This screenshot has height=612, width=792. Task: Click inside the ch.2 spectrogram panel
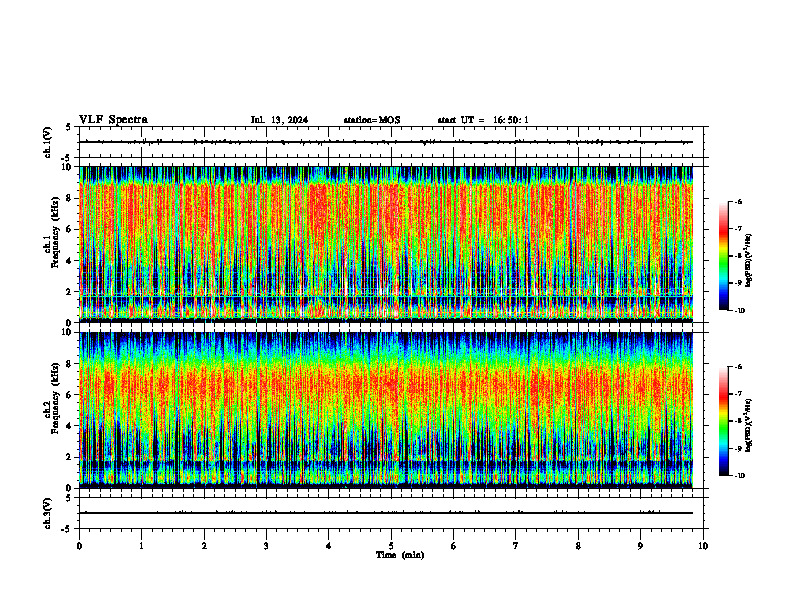coord(386,410)
